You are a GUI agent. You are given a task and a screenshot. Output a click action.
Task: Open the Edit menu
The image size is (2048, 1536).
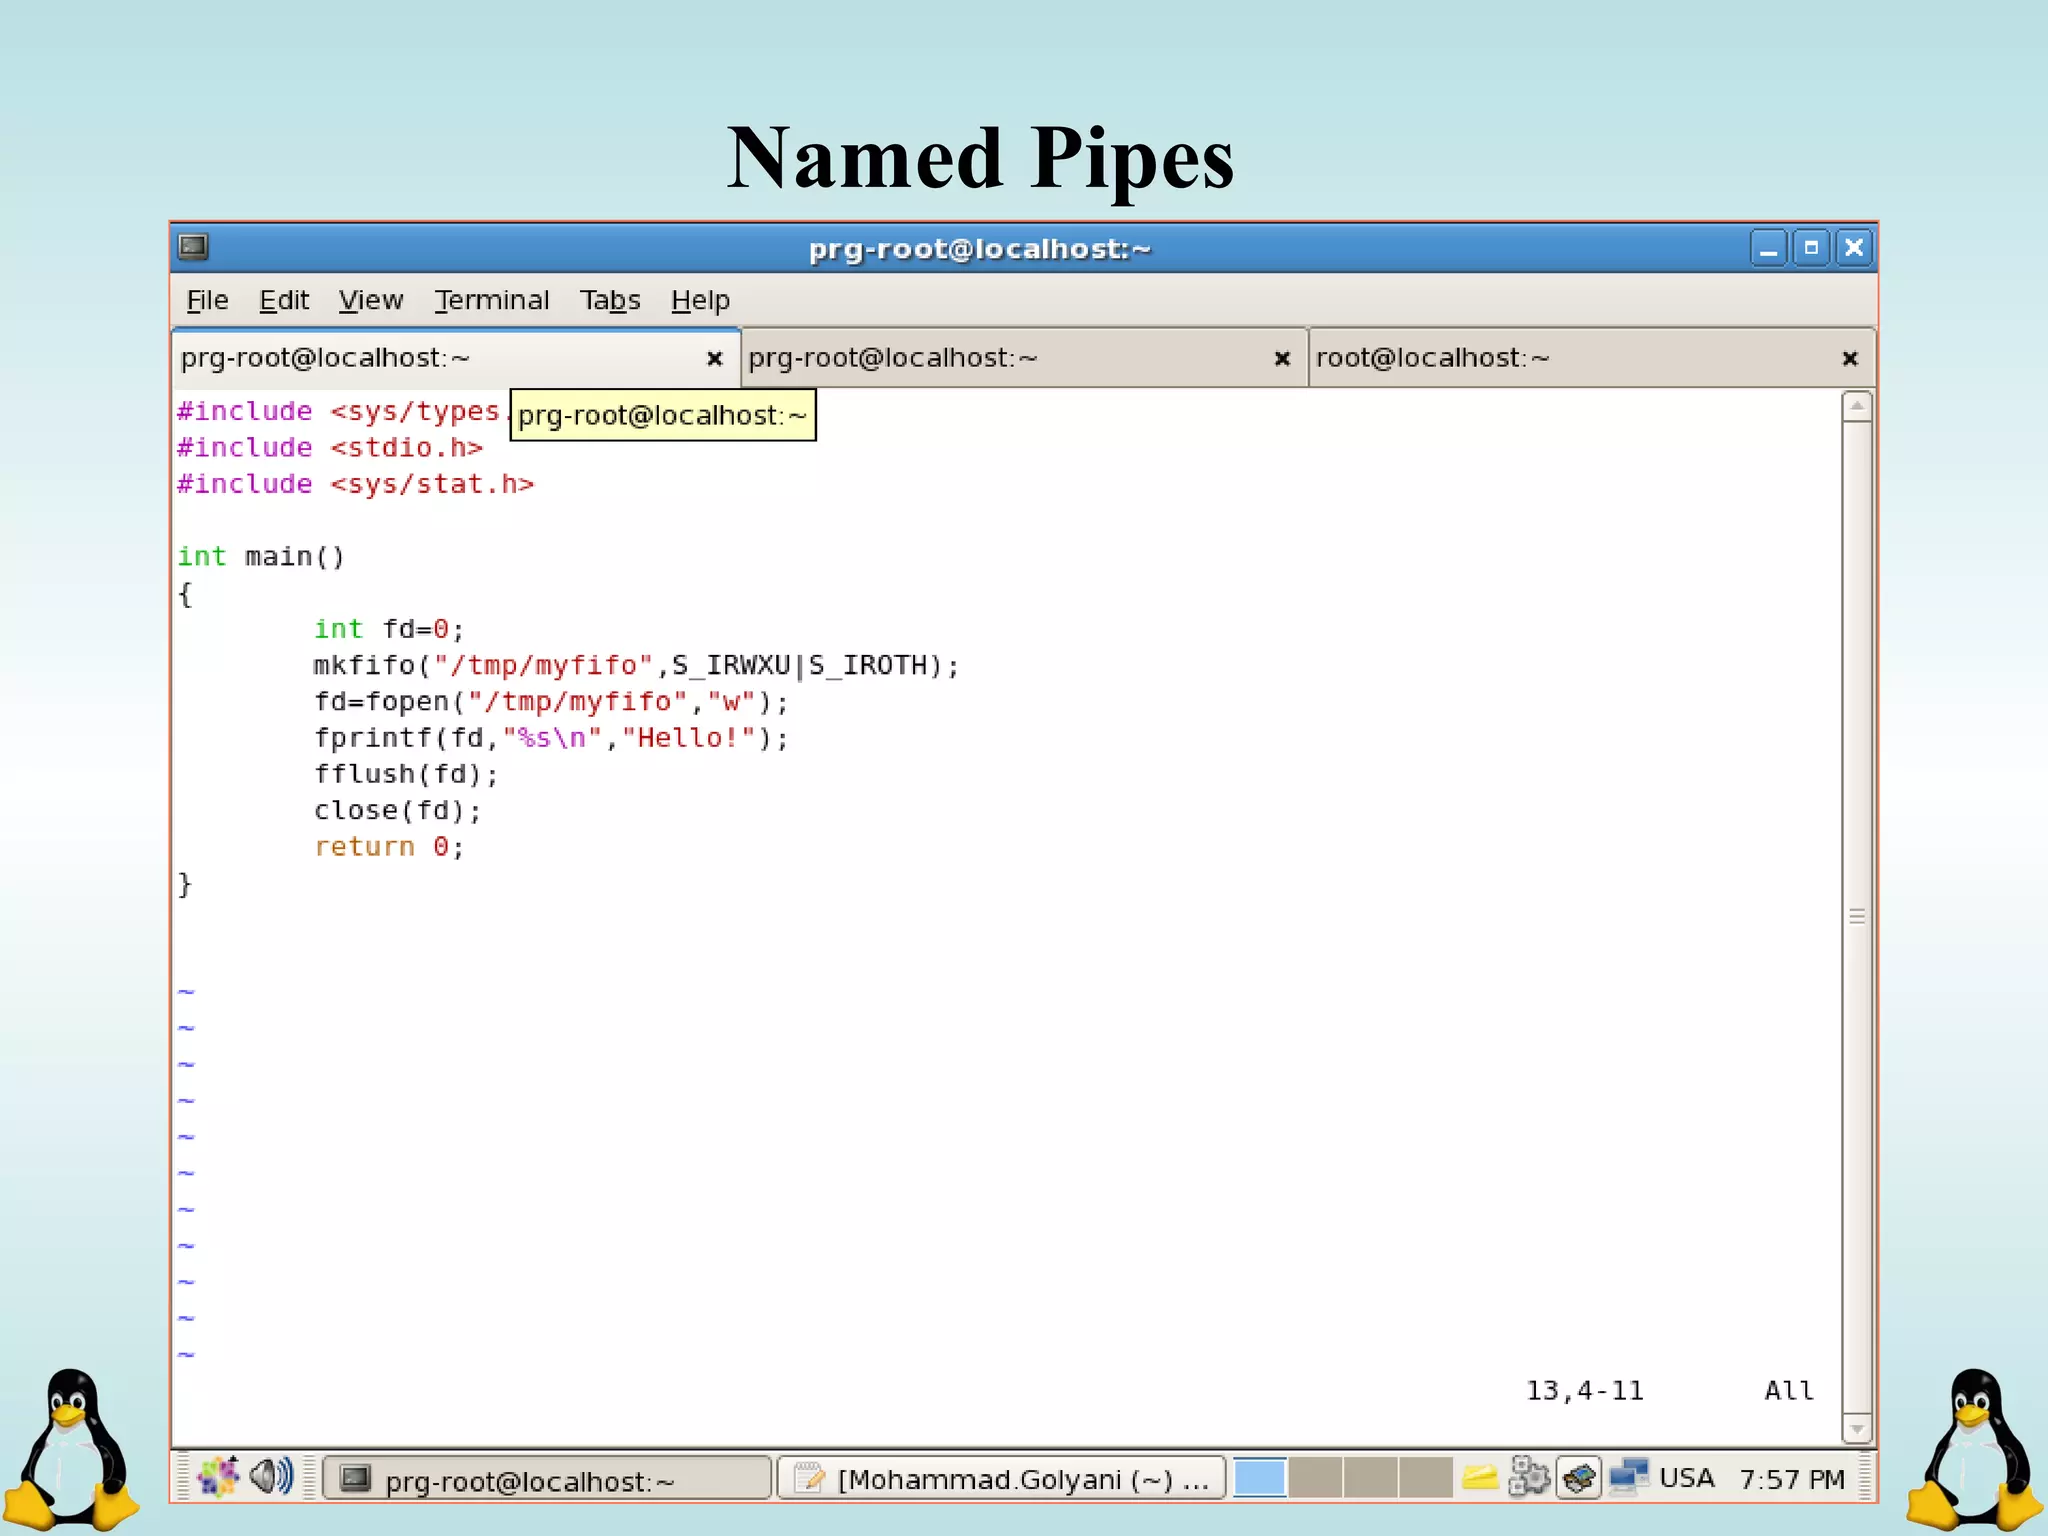(x=284, y=300)
